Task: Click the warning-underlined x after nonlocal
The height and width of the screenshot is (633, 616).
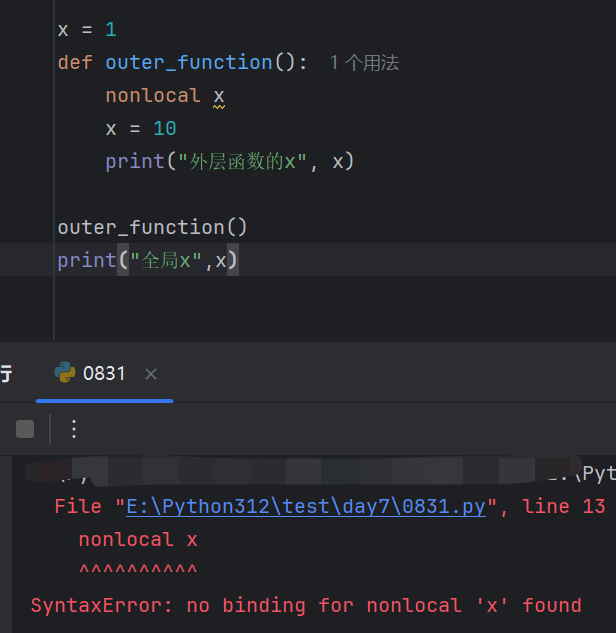Action: 219,97
